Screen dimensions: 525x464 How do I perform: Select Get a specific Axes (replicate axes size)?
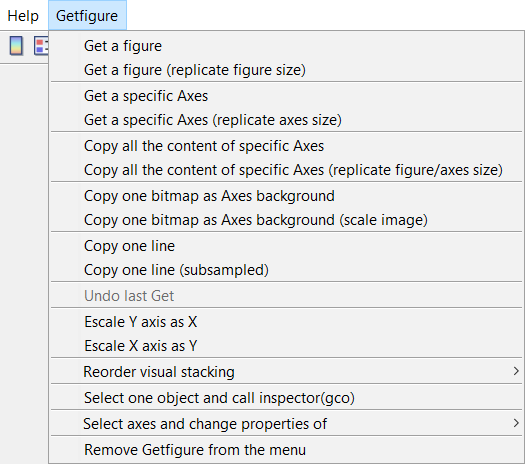pyautogui.click(x=286, y=120)
